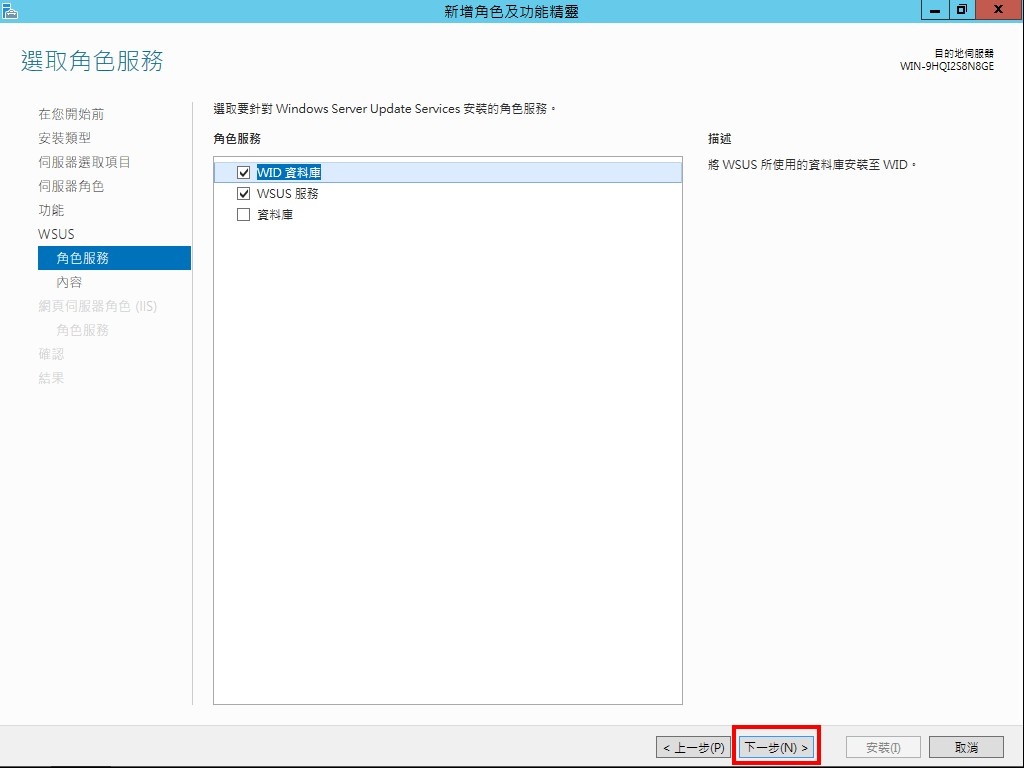
Task: Click the server name WIN-9HQI2S8N8GE
Action: click(x=946, y=66)
